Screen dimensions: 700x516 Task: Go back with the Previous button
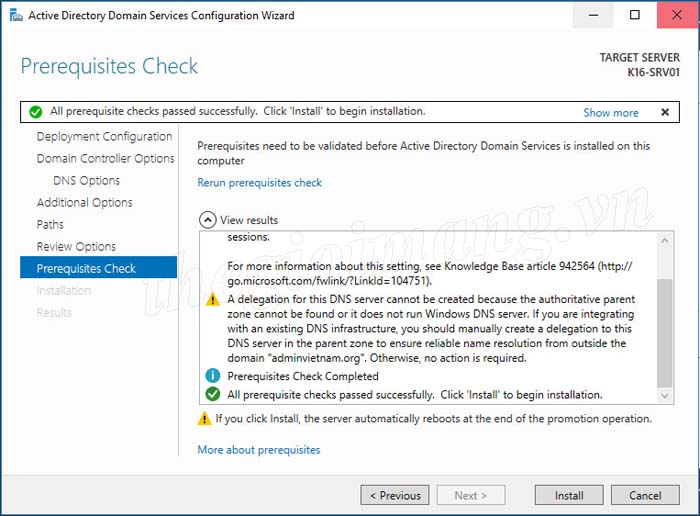coord(395,495)
